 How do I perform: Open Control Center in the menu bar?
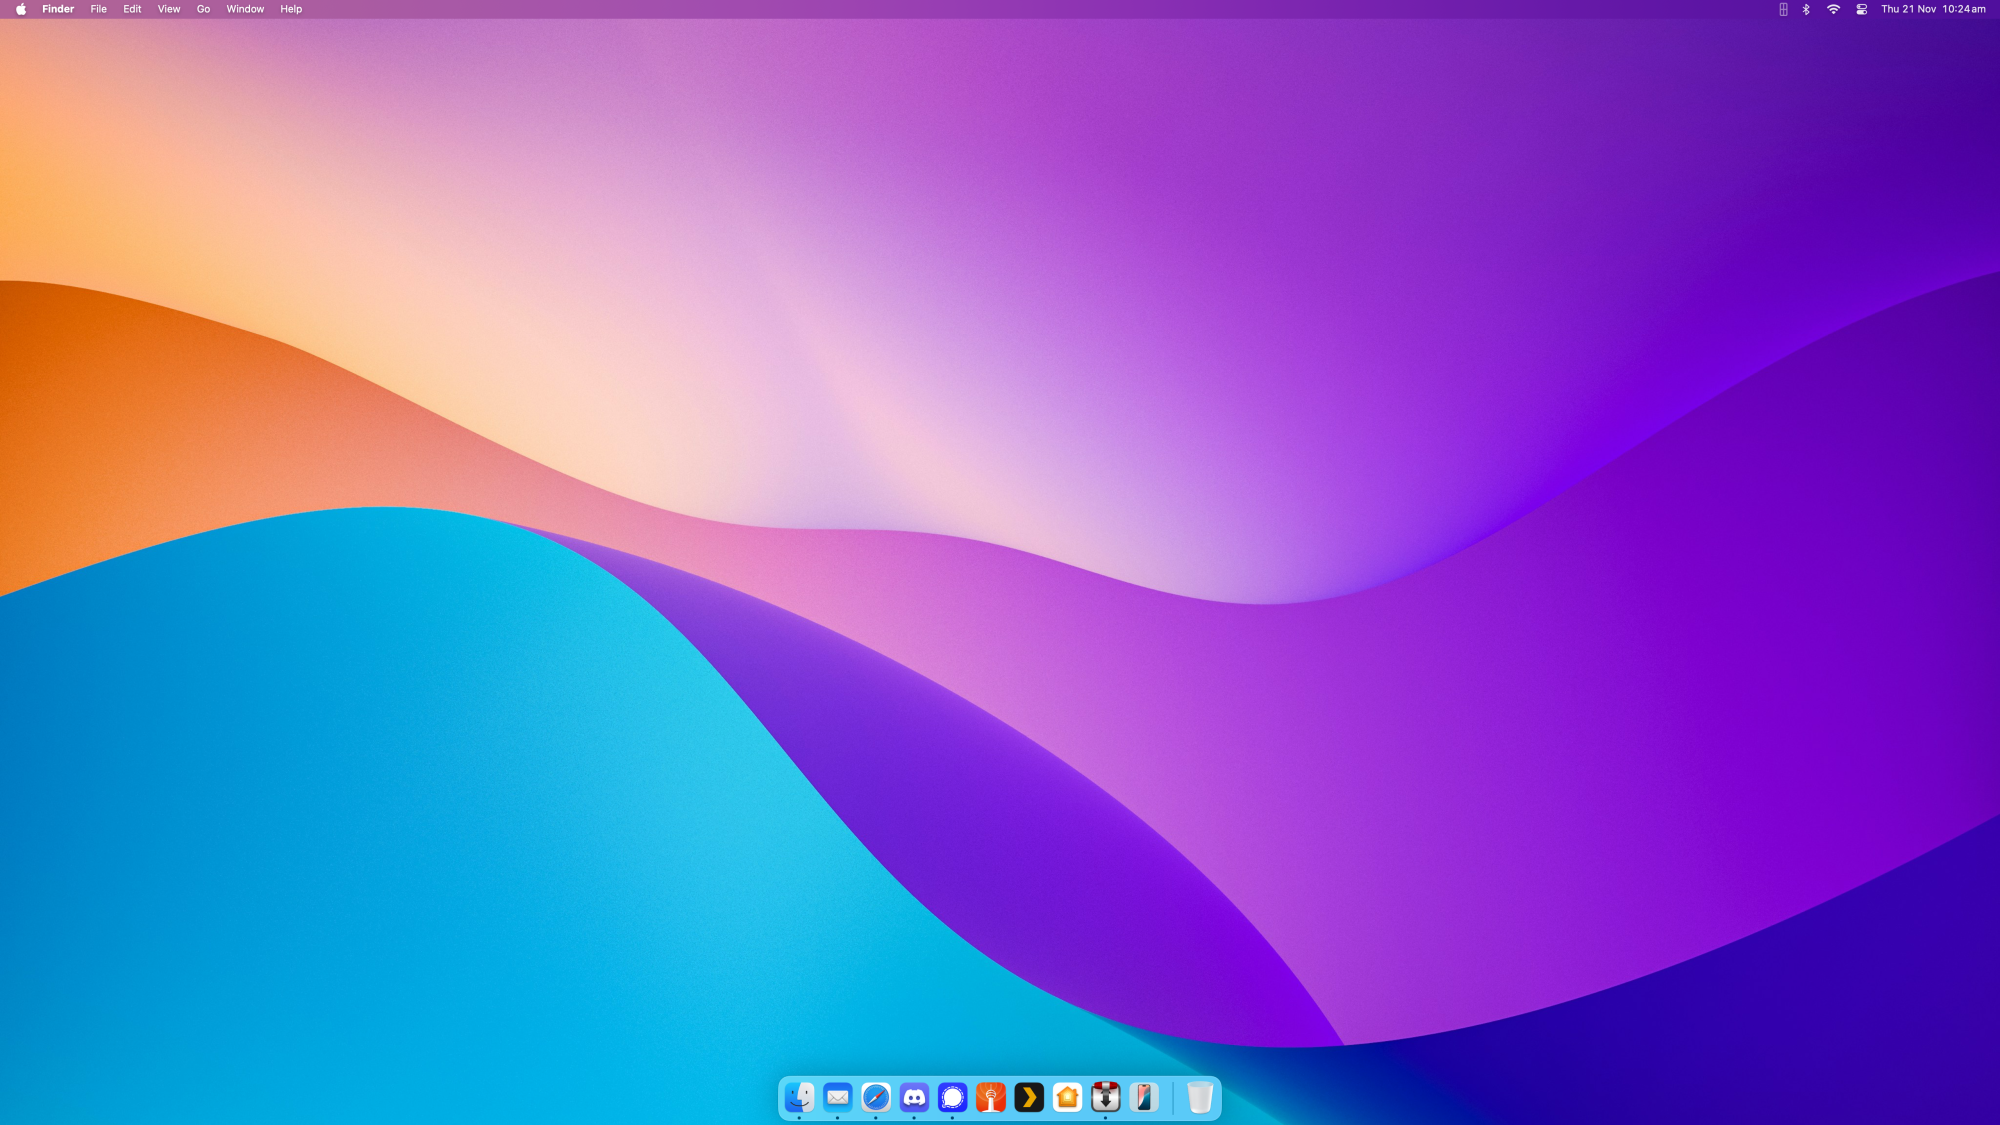coord(1862,9)
